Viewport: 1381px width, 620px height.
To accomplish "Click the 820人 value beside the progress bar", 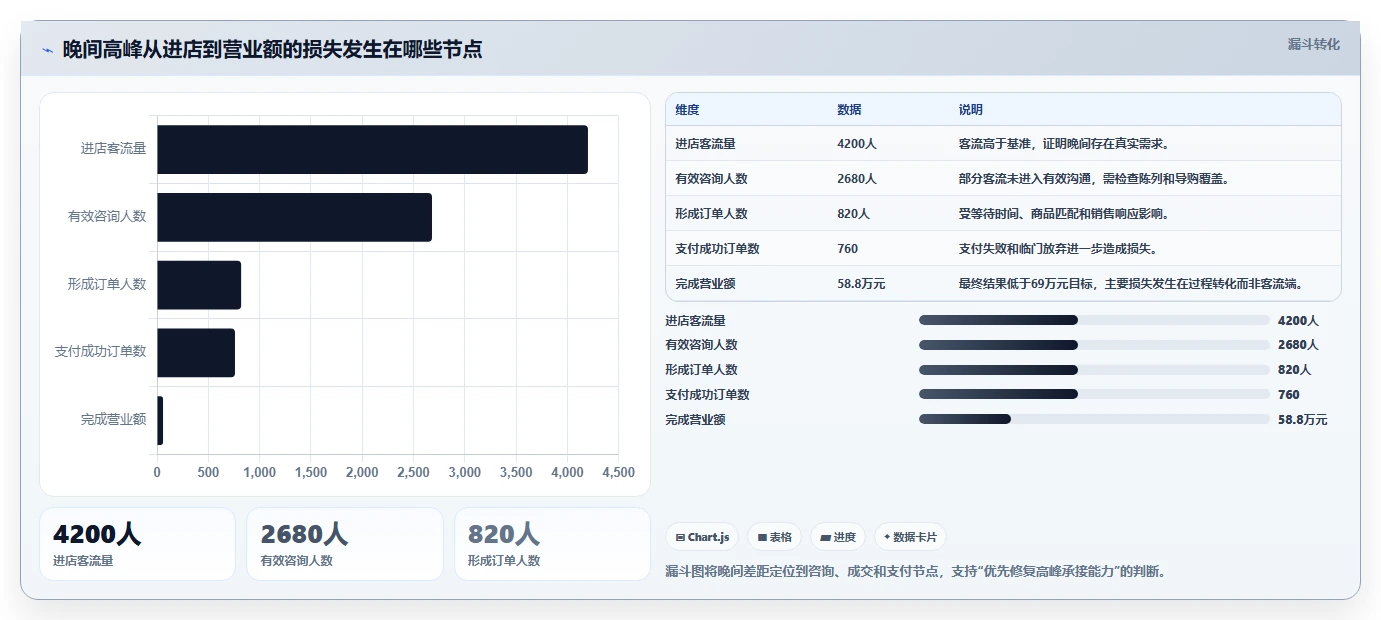I will pos(1295,370).
